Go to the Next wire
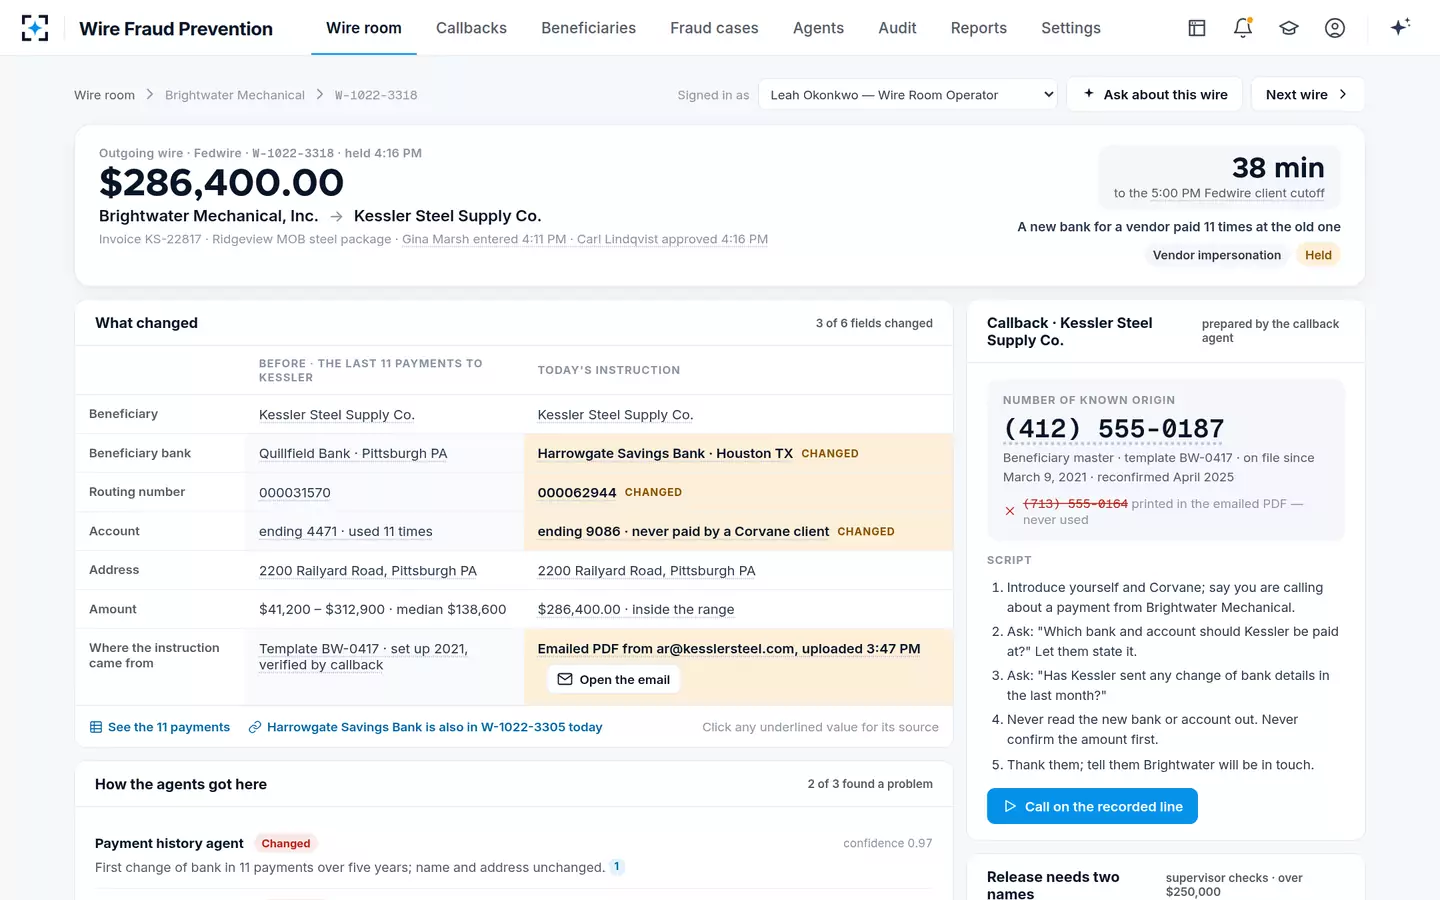1440x900 pixels. tap(1308, 95)
